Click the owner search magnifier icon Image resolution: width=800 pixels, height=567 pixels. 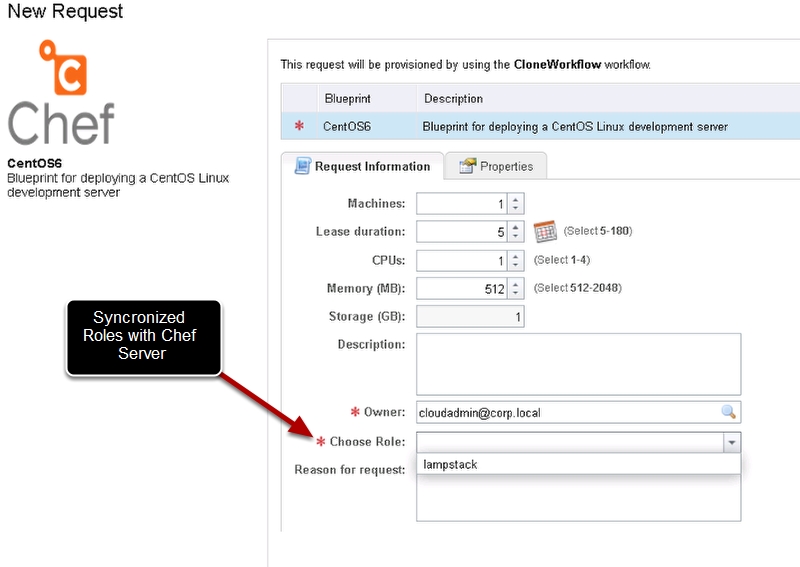728,412
